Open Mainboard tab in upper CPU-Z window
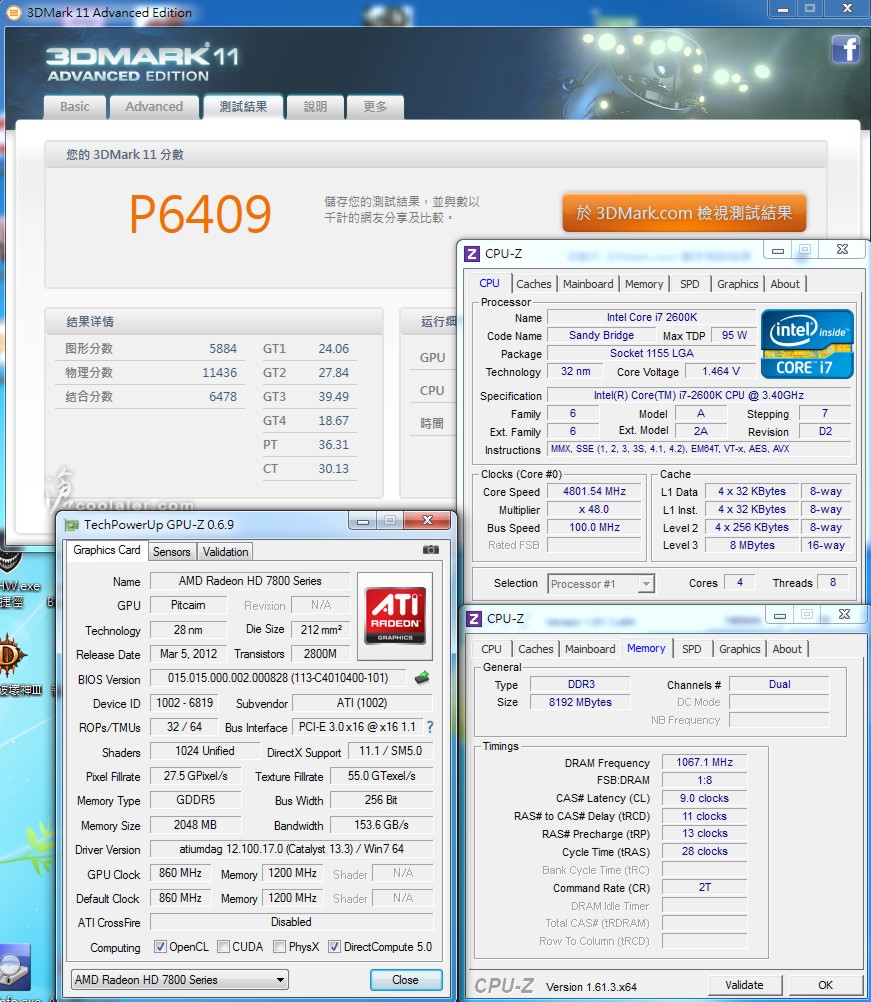 click(x=588, y=284)
